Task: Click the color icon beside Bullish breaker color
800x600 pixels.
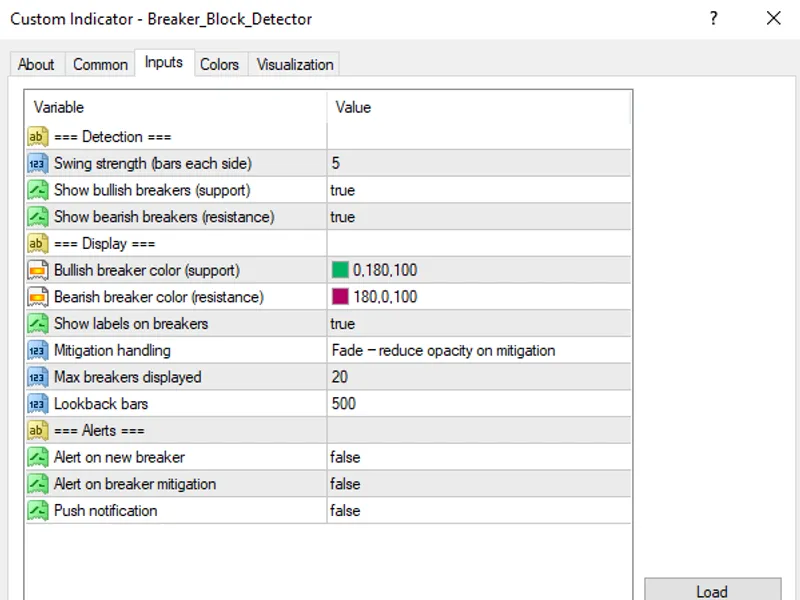Action: point(38,270)
